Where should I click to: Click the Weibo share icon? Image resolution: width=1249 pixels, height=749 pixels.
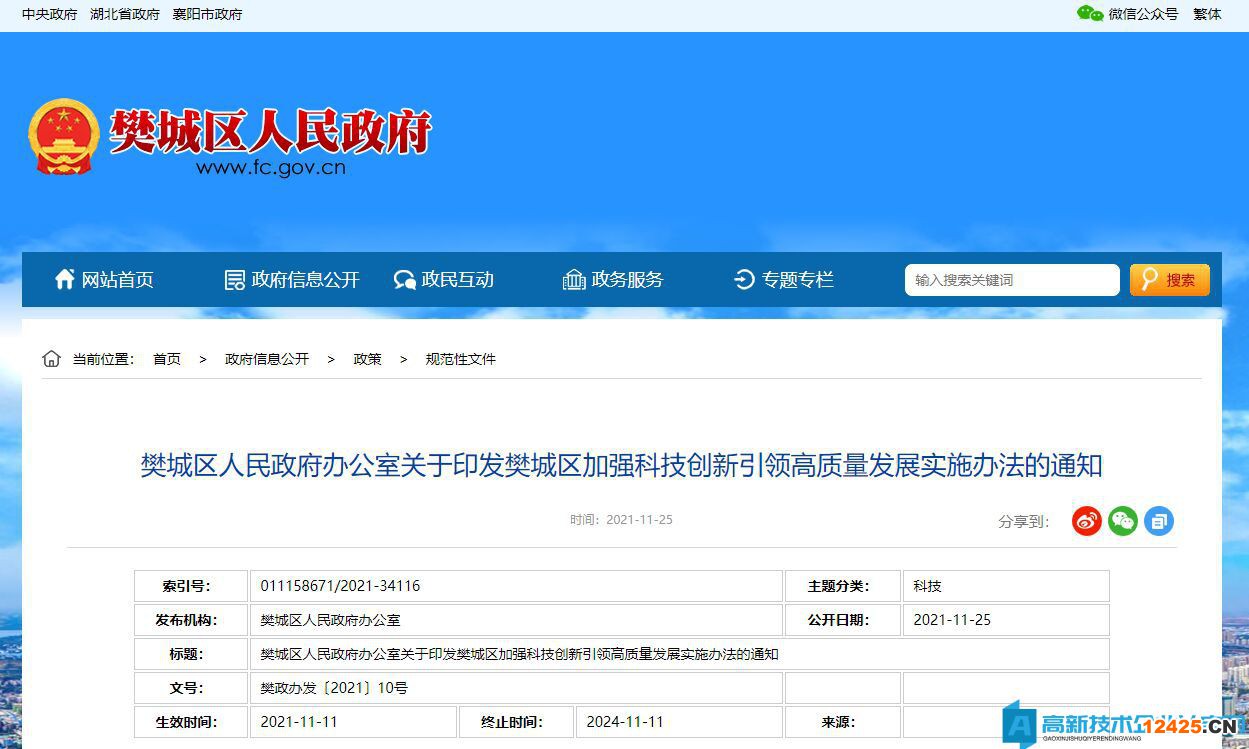click(x=1087, y=521)
